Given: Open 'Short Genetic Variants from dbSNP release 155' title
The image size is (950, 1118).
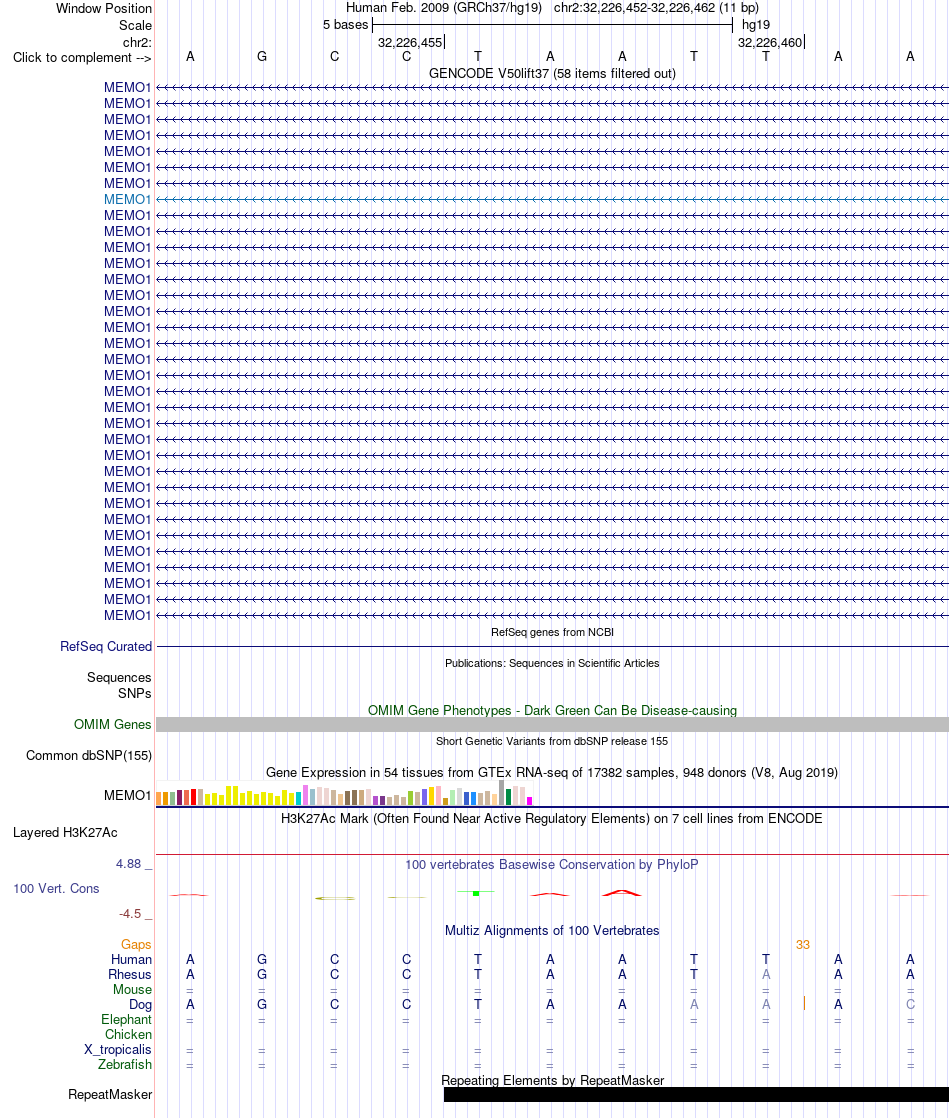Looking at the screenshot, I should [552, 742].
